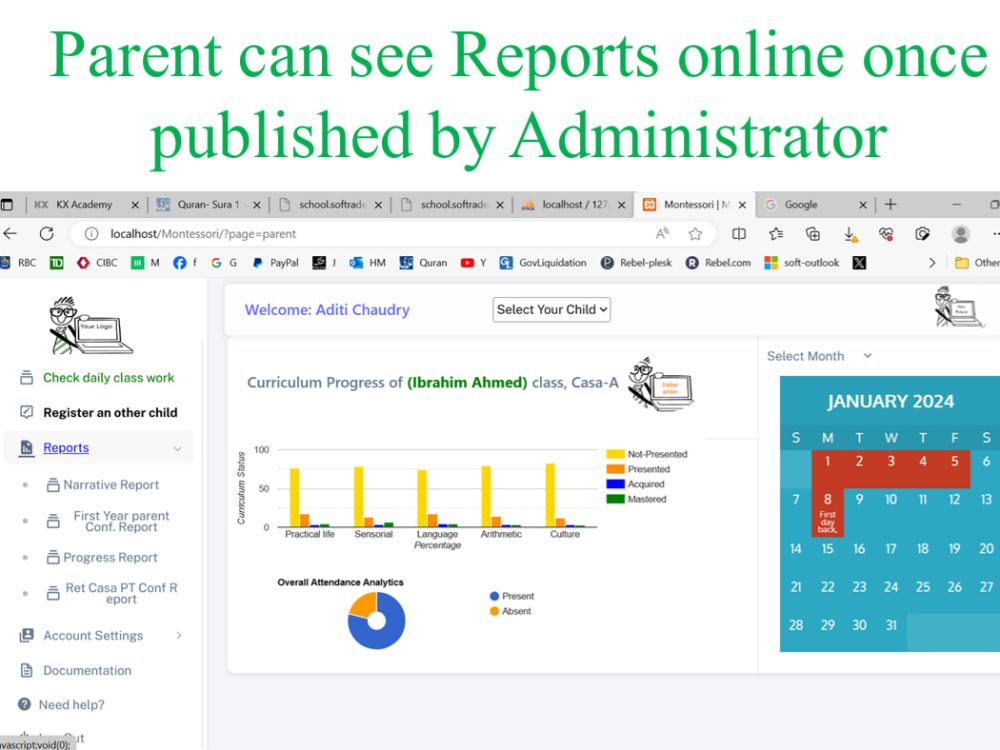1000x750 pixels.
Task: Open the tab actions menu icon
Action: [6, 205]
